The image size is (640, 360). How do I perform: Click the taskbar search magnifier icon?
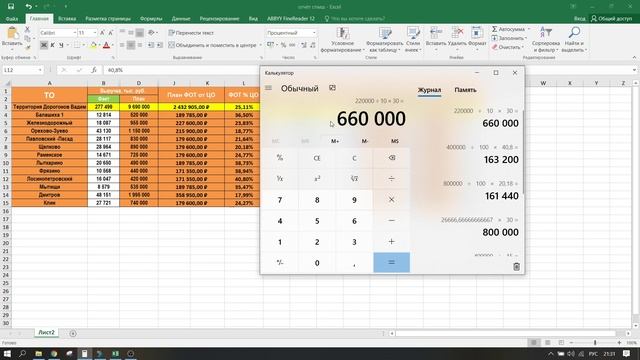tap(23, 353)
